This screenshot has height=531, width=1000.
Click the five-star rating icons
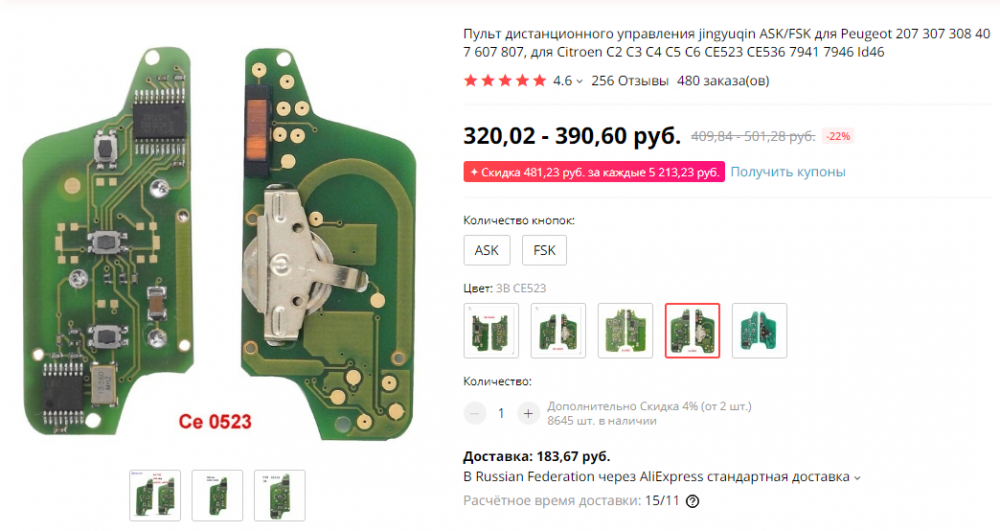point(505,81)
